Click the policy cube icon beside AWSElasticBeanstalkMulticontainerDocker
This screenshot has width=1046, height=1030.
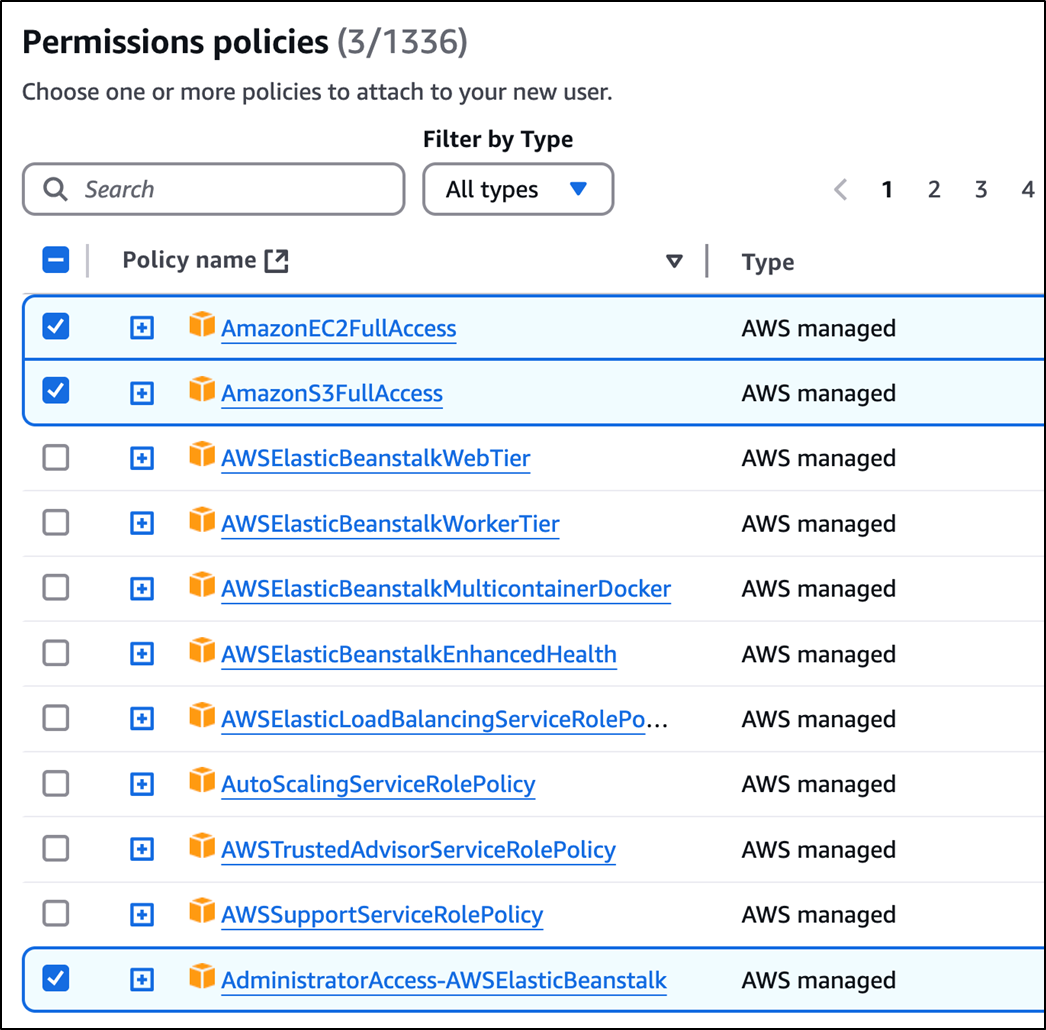202,585
